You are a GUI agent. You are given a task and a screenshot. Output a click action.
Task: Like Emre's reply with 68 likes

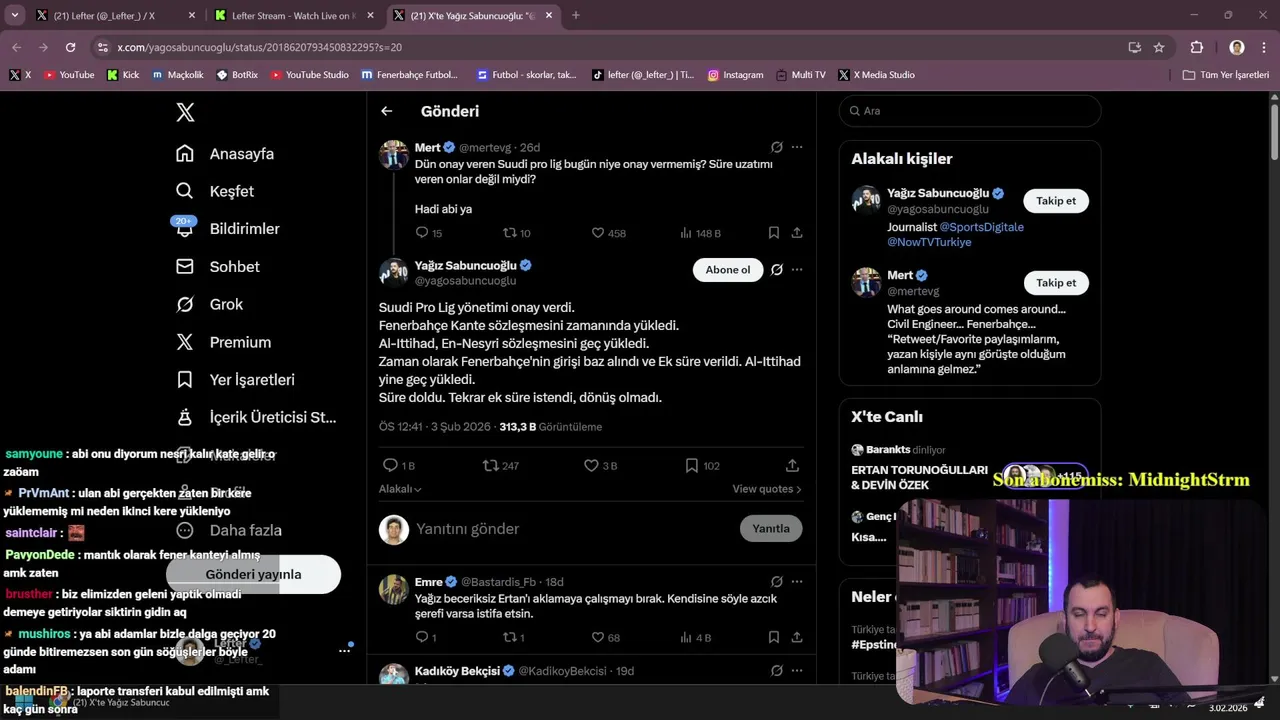click(x=606, y=638)
